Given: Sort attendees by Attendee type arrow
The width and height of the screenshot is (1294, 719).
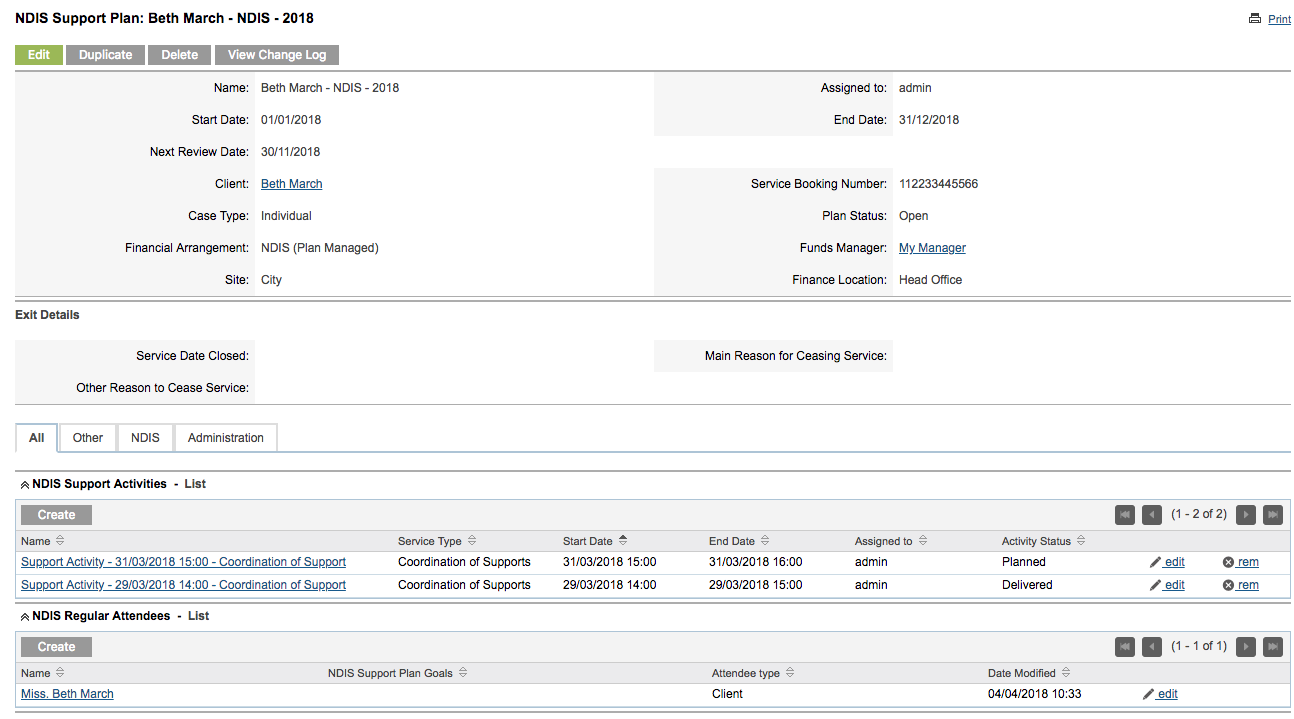Looking at the screenshot, I should click(x=789, y=673).
